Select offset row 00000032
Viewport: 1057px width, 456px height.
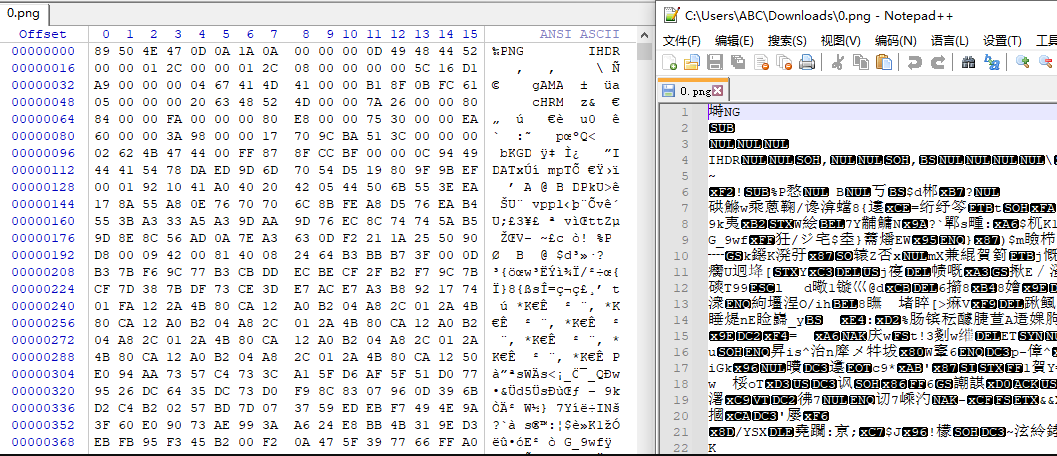click(43, 85)
